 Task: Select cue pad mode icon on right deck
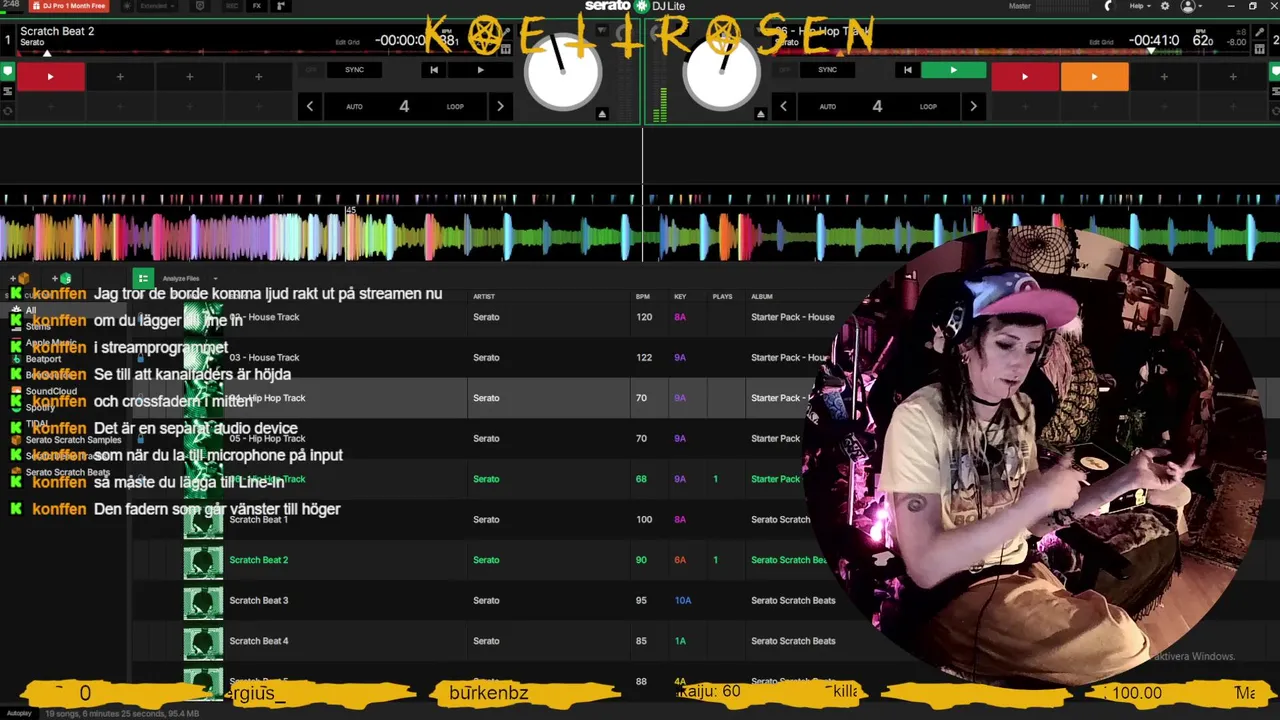[1274, 71]
